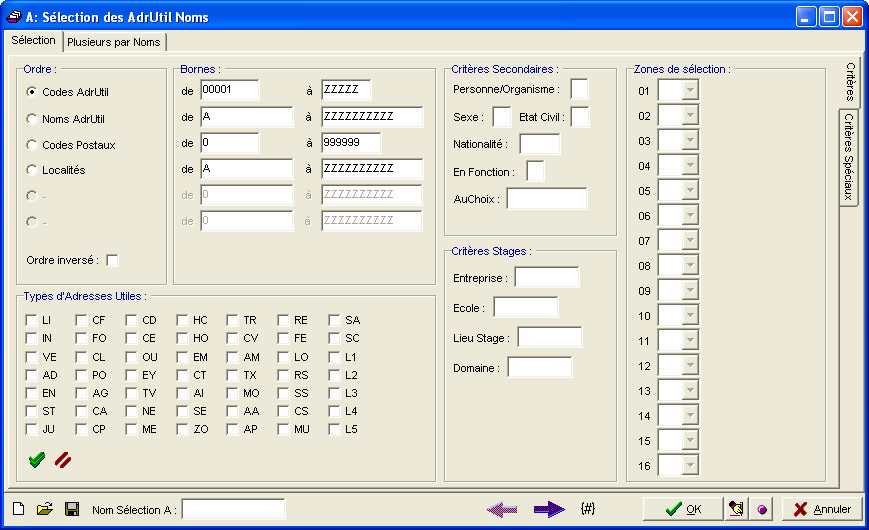The height and width of the screenshot is (530, 869).
Task: Open a saved selection via folder icon
Action: [x=45, y=508]
